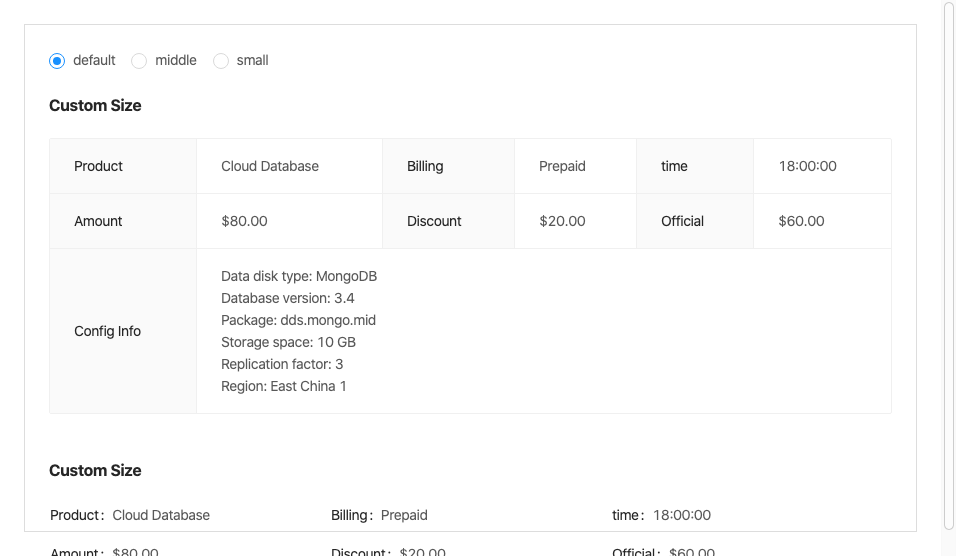Click the 'Region: East China 1' line
Image resolution: width=956 pixels, height=556 pixels.
(x=284, y=386)
